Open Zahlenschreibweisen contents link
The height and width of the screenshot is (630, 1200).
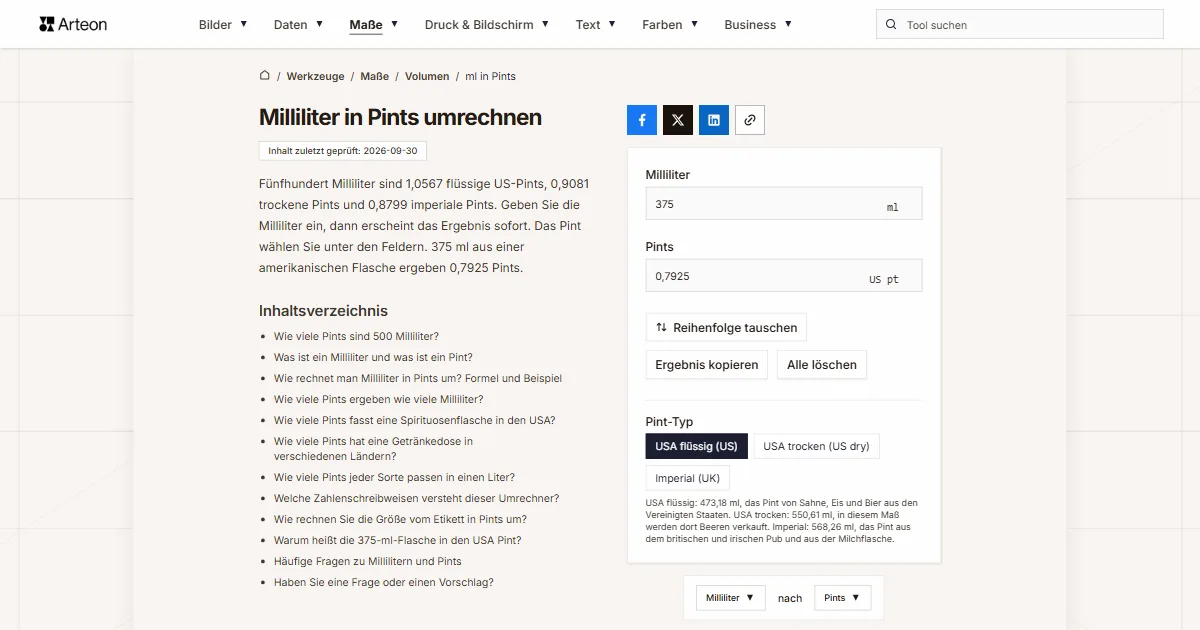416,498
